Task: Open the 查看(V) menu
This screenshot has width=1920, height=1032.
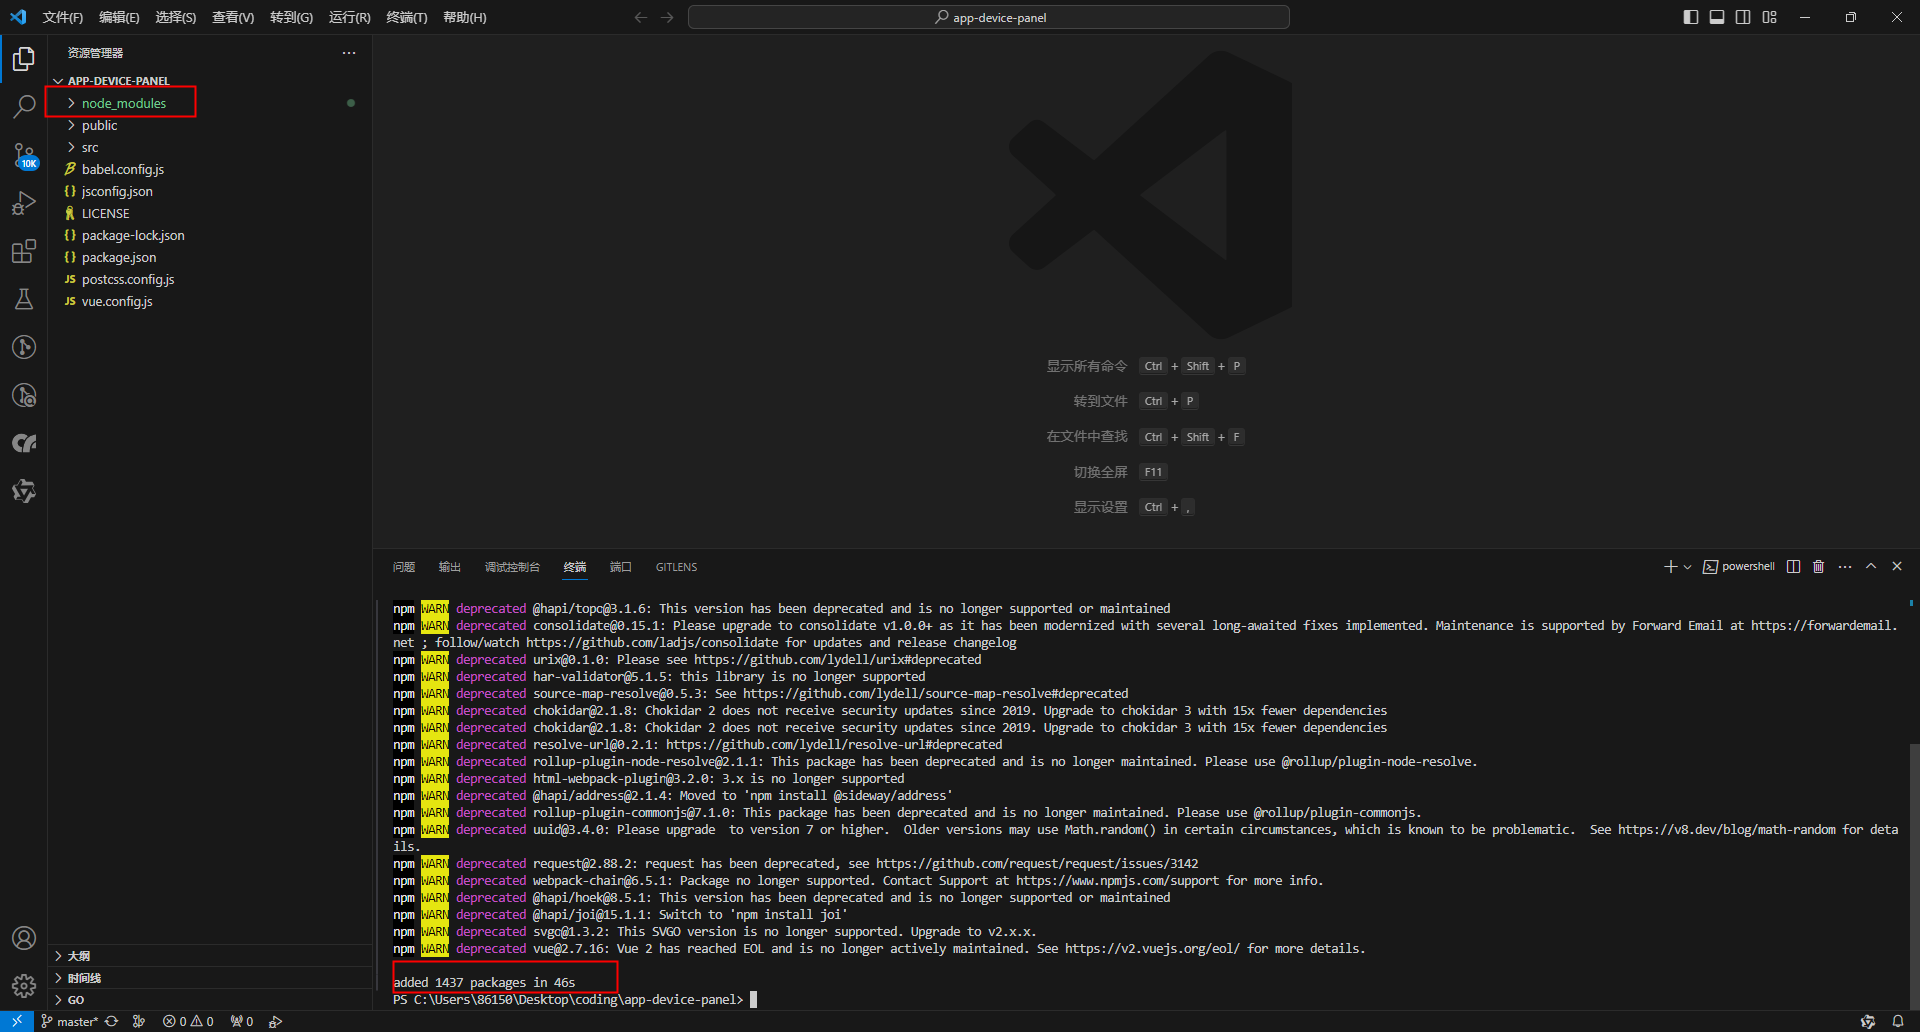Action: coord(233,17)
